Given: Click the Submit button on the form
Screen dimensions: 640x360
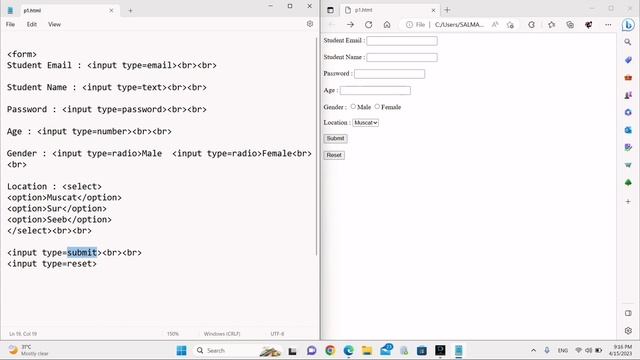Looking at the screenshot, I should (336, 138).
